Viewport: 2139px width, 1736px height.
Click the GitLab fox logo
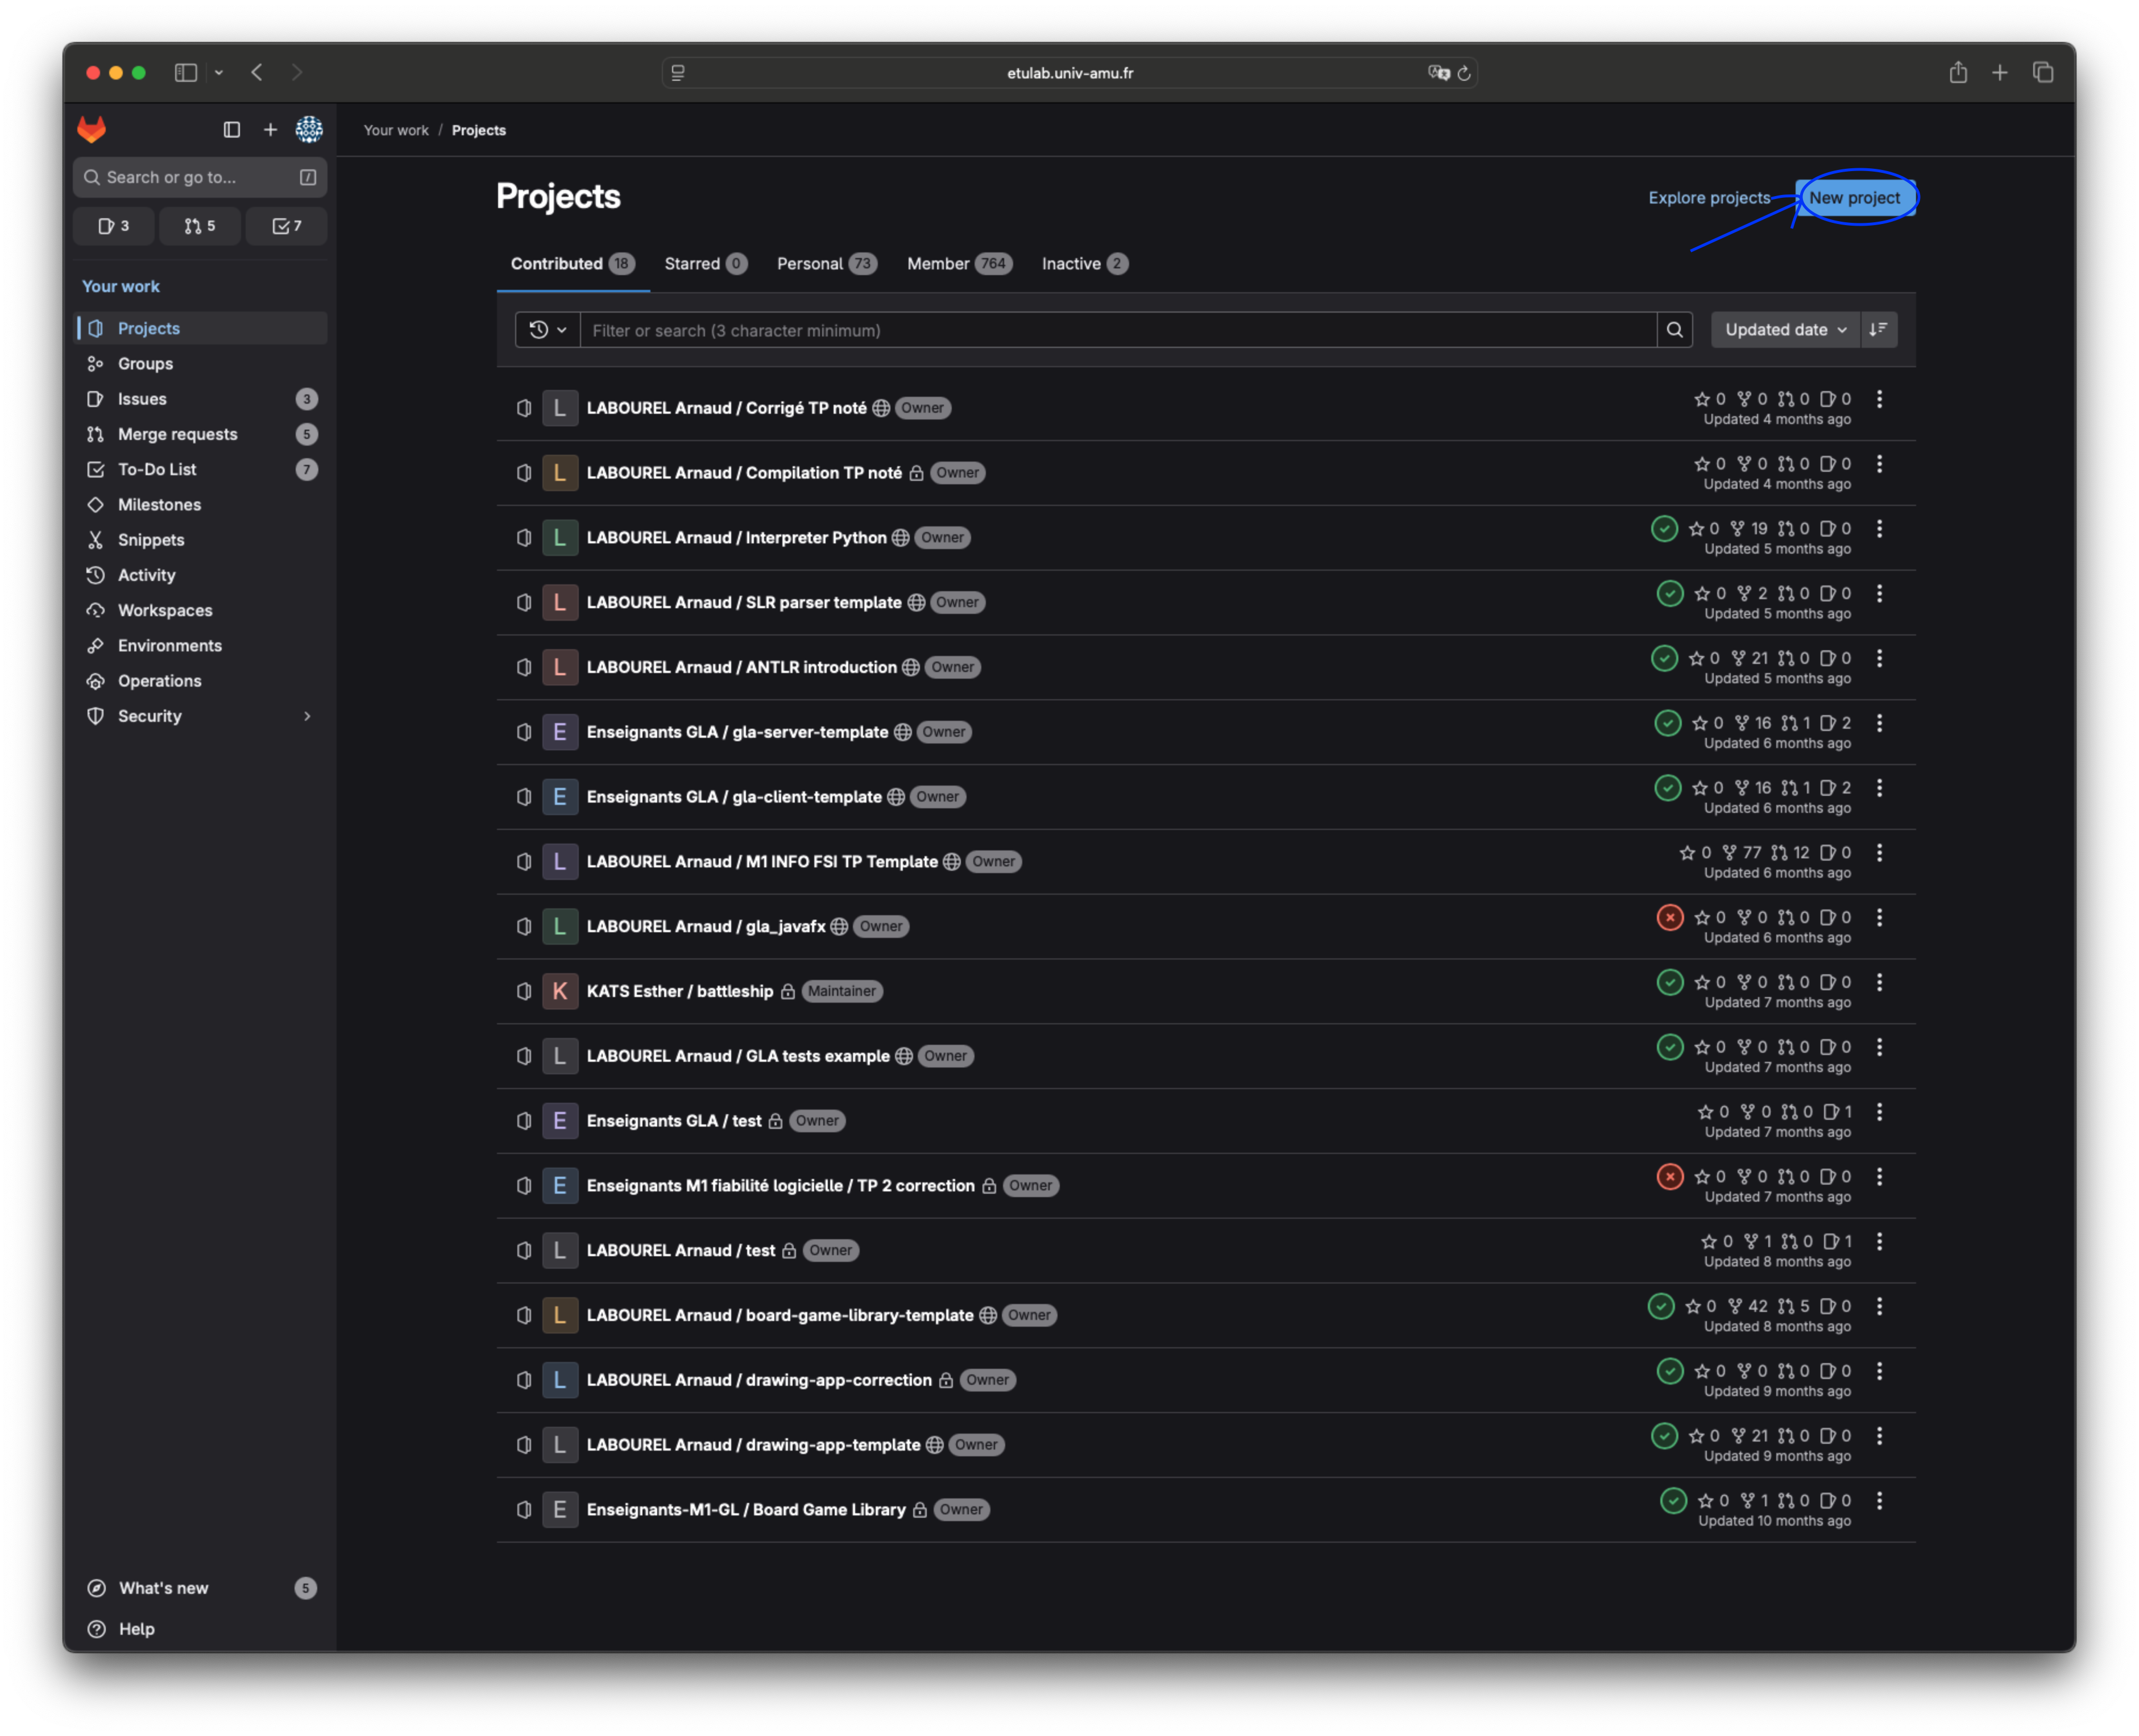tap(92, 129)
